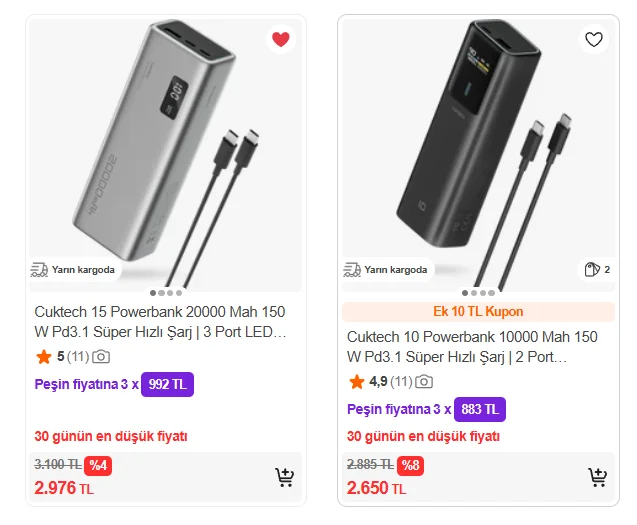The height and width of the screenshot is (525, 637).
Task: Add Cuktech 15 Powerbank to cart
Action: 284,477
